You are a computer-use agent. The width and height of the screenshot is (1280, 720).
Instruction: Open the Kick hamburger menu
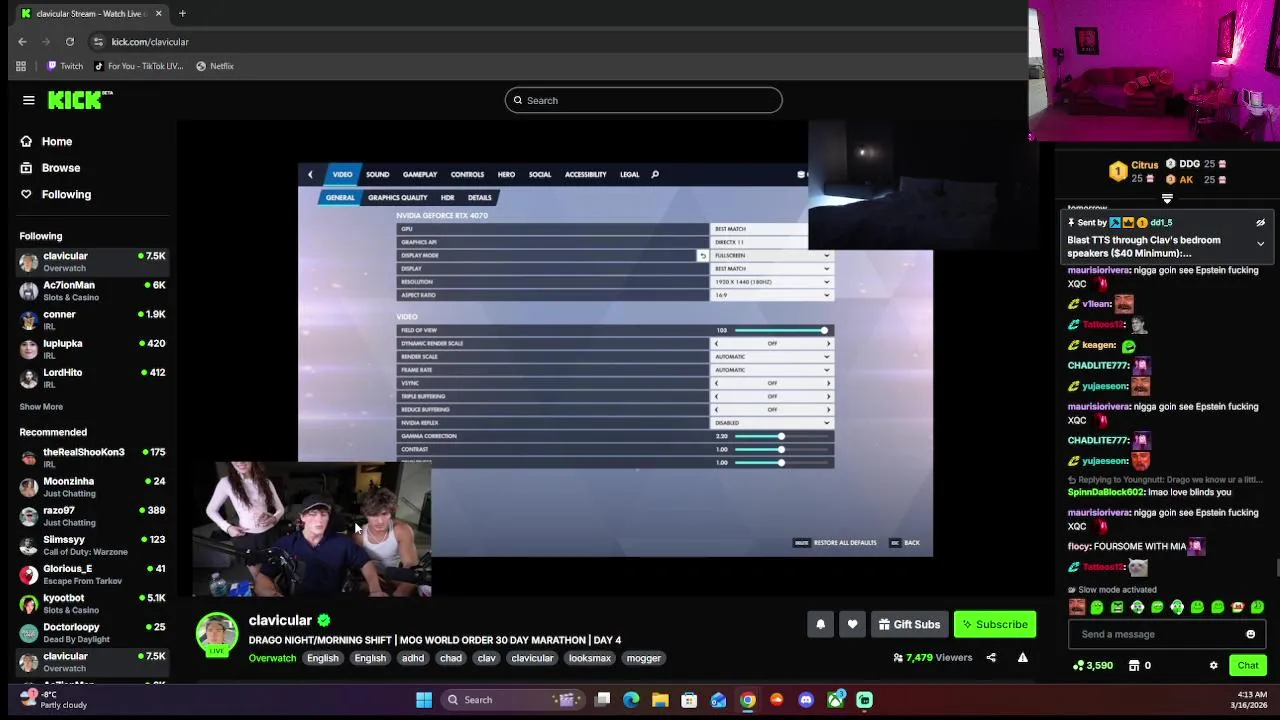[x=29, y=100]
